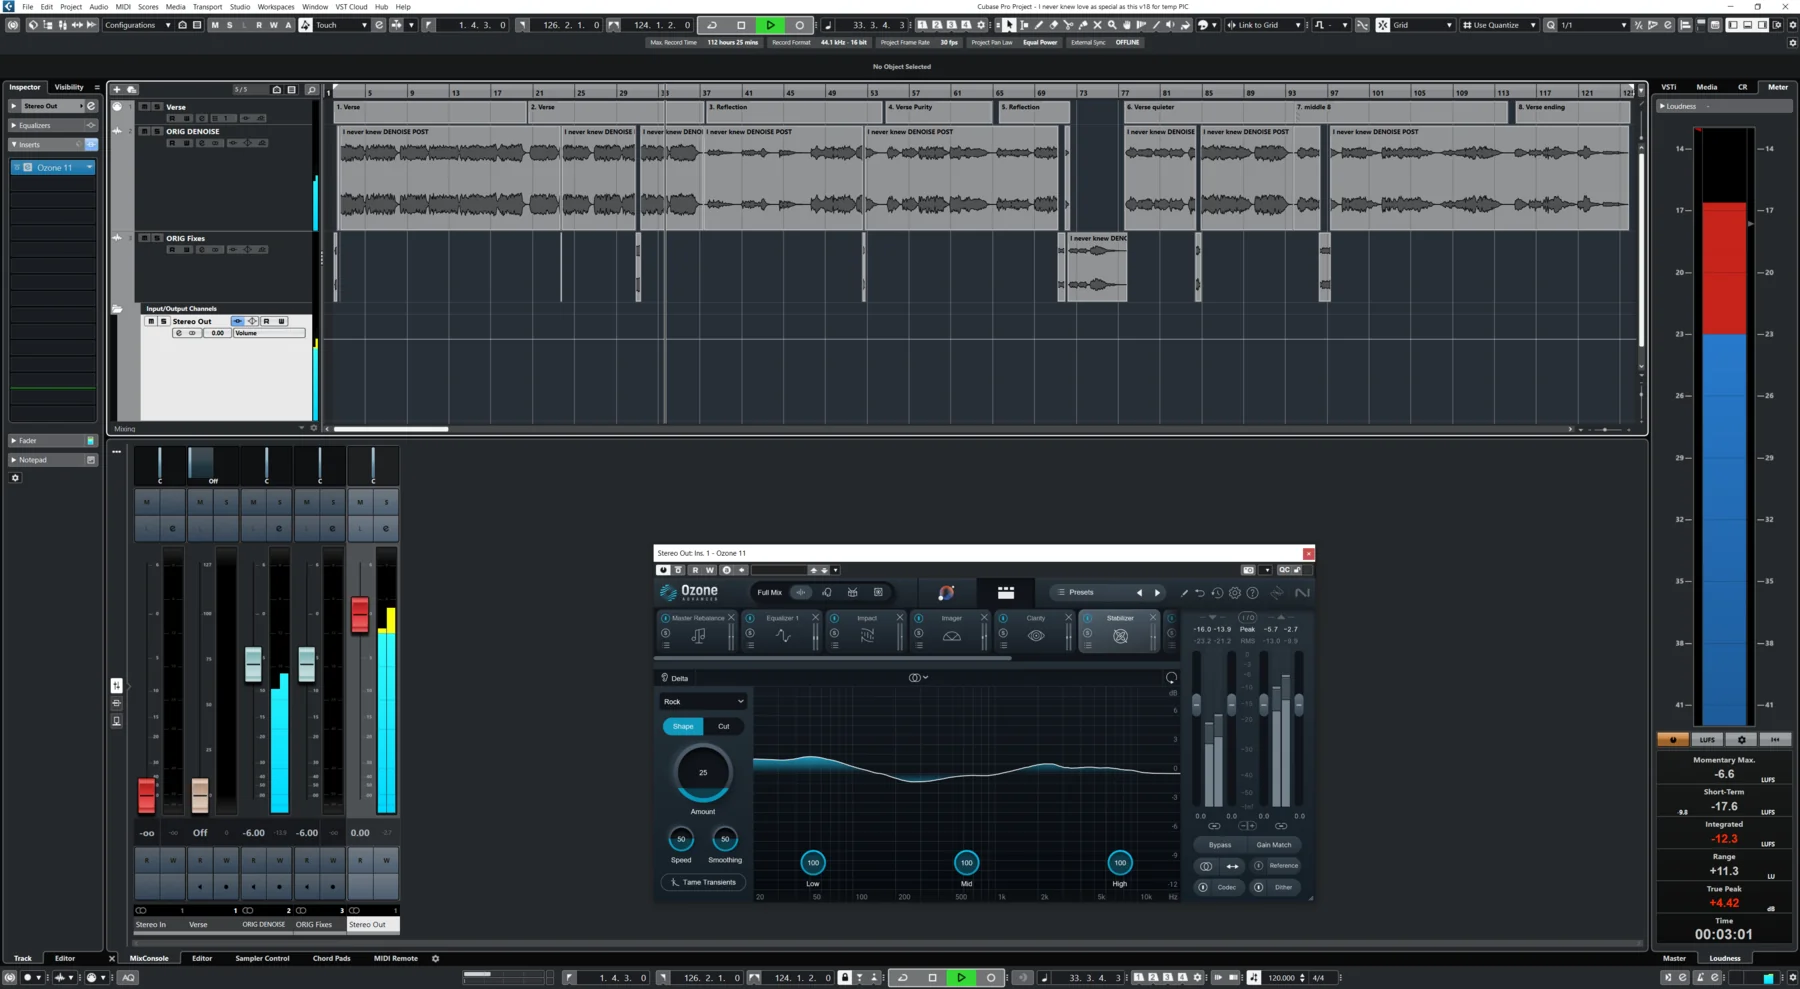Open Ozone help question mark
The image size is (1800, 989).
pyautogui.click(x=1252, y=593)
